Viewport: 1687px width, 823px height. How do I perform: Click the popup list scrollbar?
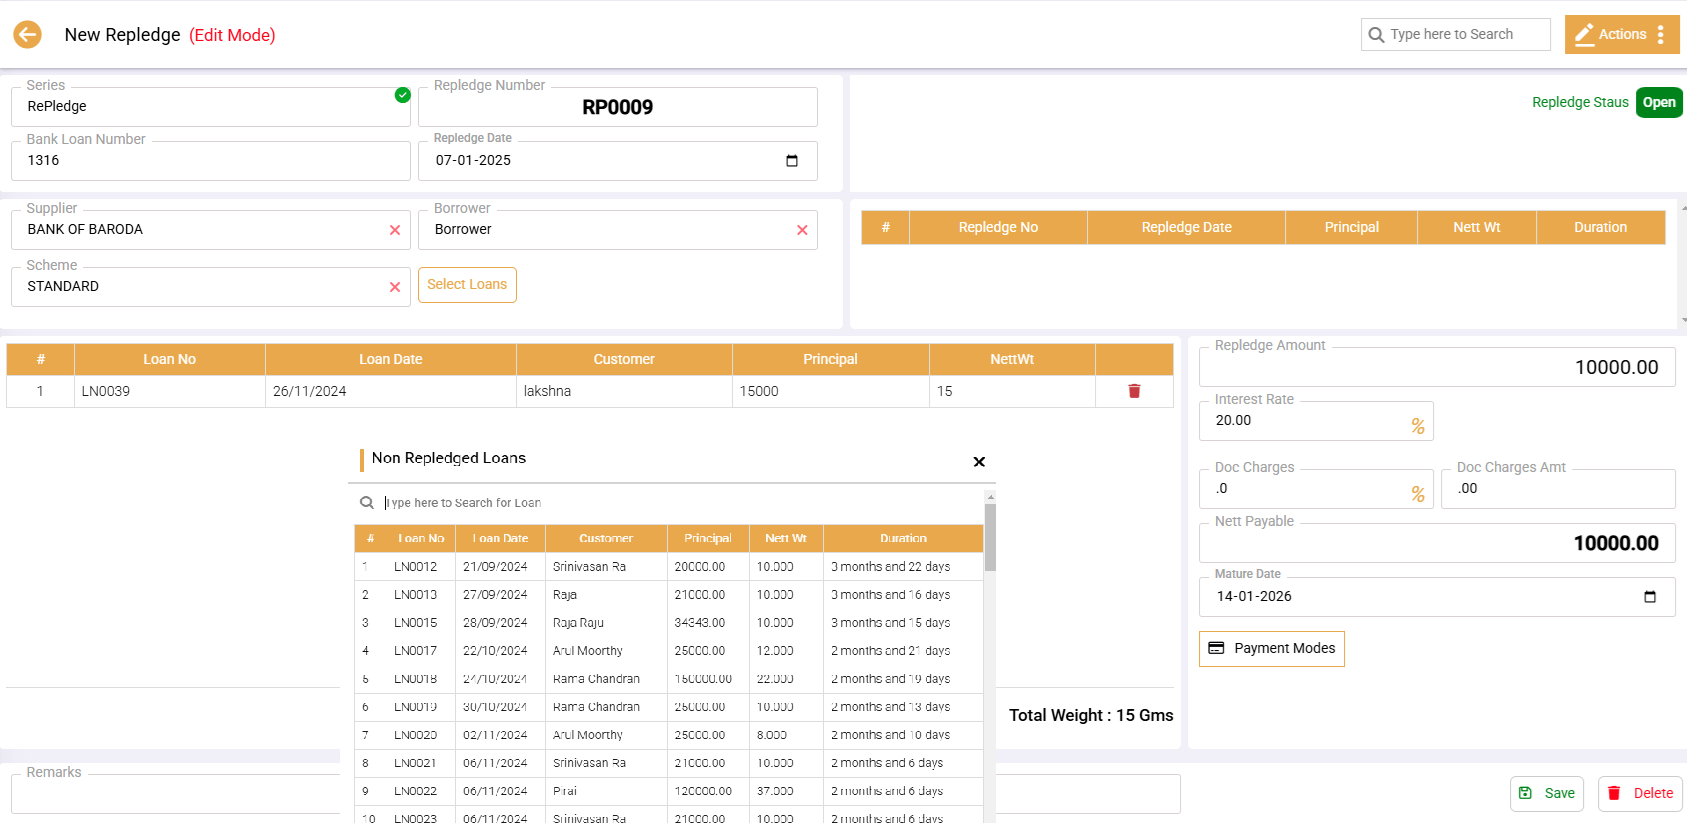990,538
